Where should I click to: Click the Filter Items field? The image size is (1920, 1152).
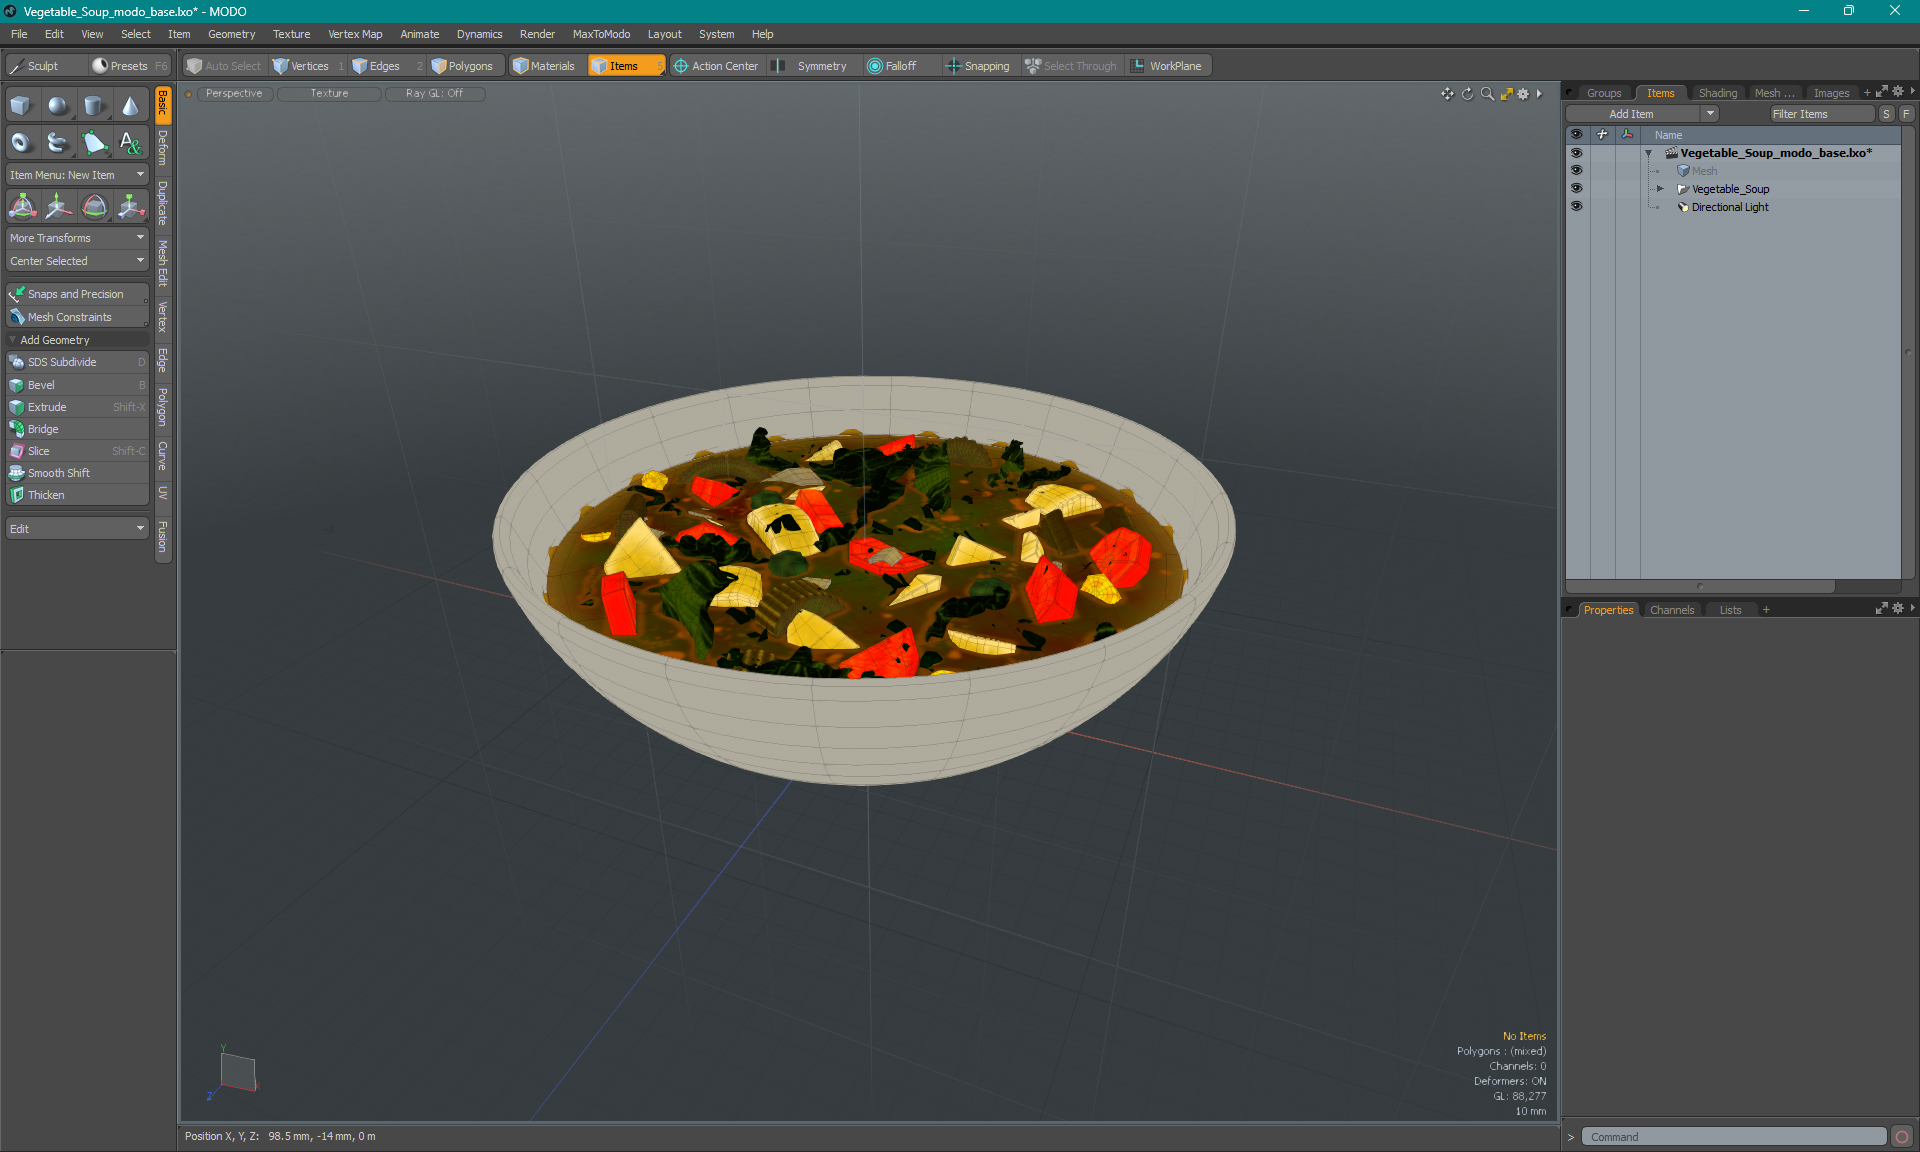(x=1820, y=114)
